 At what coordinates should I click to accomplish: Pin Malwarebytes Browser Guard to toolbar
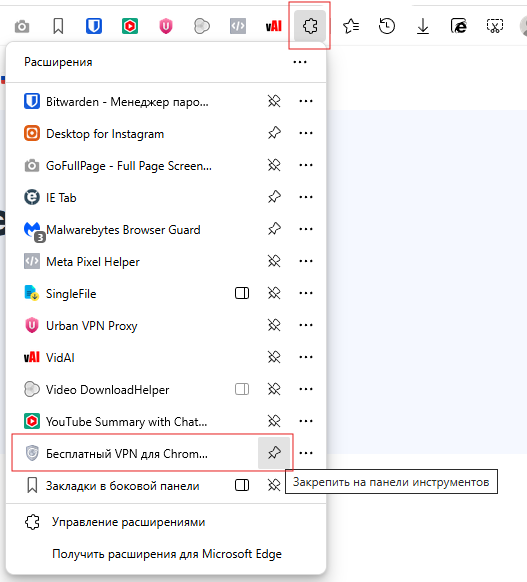pyautogui.click(x=274, y=229)
